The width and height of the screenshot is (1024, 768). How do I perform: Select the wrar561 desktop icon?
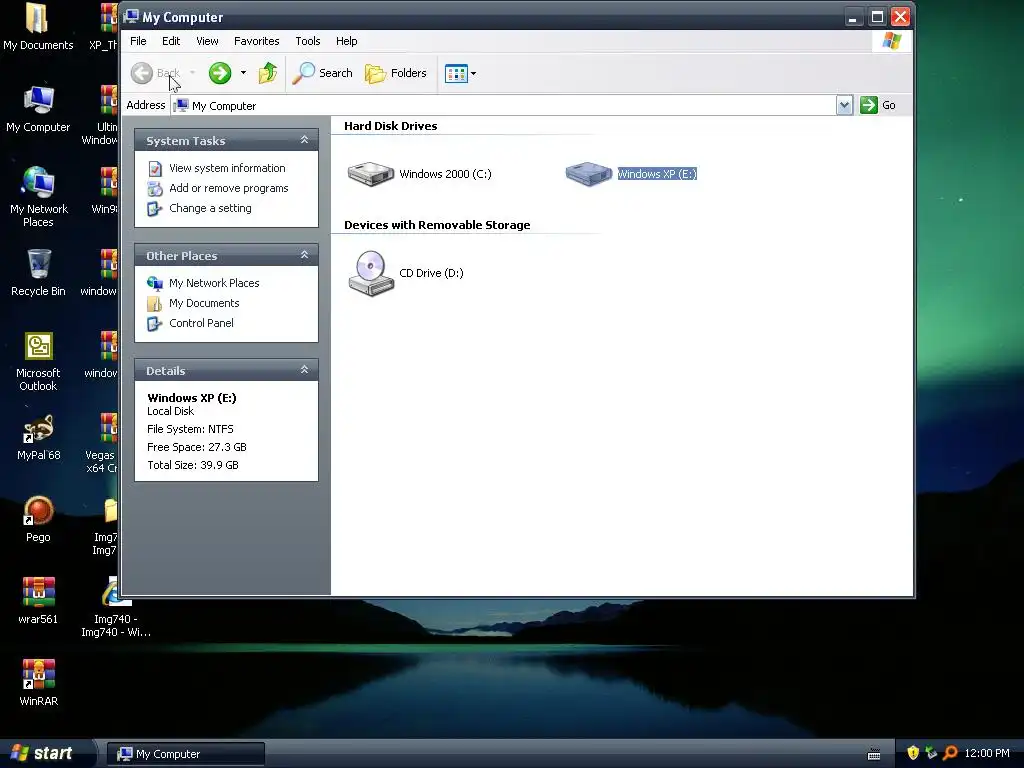coord(38,601)
